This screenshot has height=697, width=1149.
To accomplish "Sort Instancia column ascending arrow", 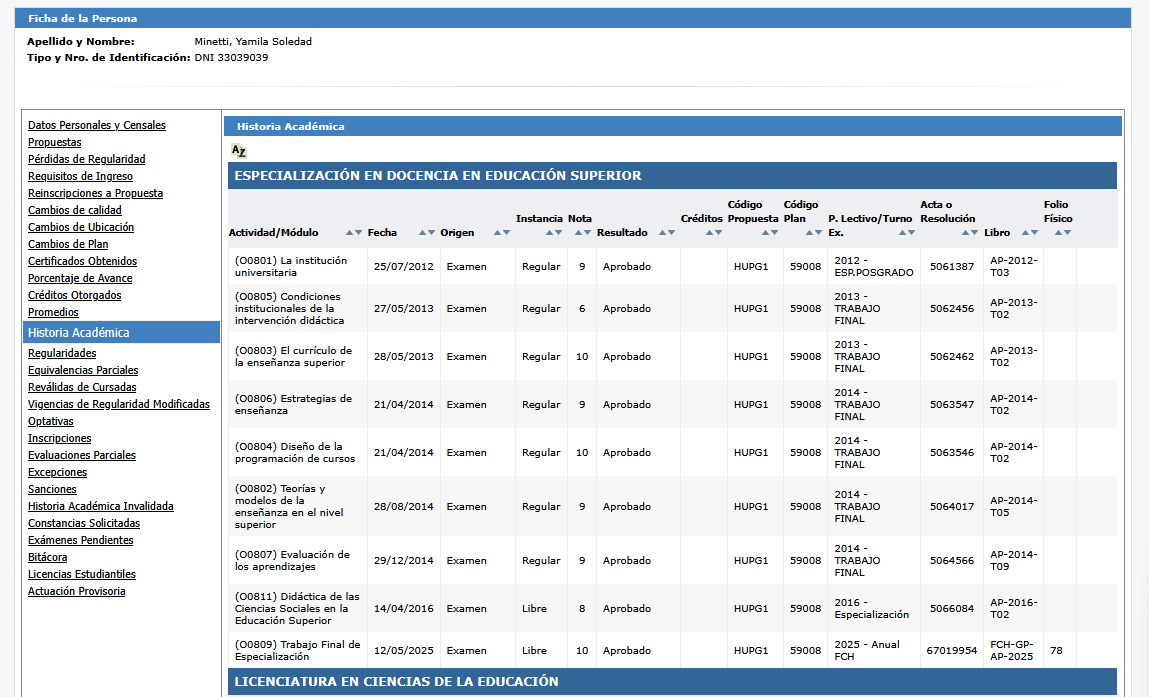I will point(550,232).
